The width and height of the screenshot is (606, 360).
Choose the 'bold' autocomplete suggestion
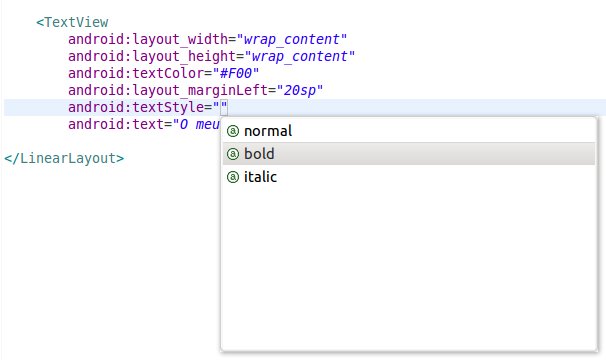pos(409,154)
